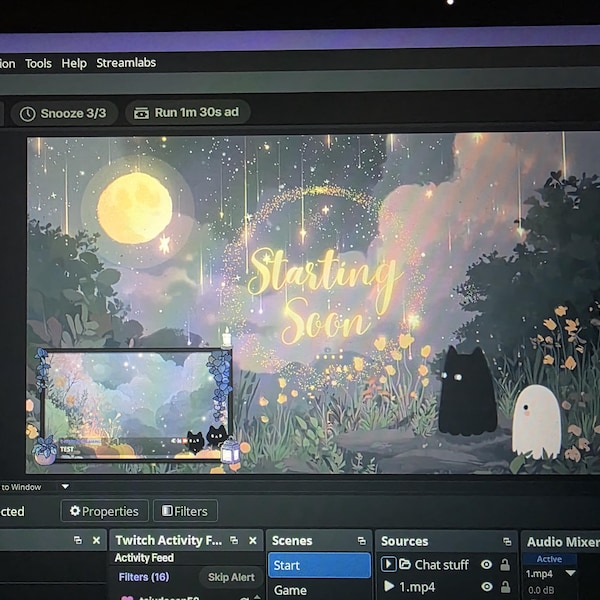
Task: Click the Chat stuff folder icon
Action: point(404,564)
